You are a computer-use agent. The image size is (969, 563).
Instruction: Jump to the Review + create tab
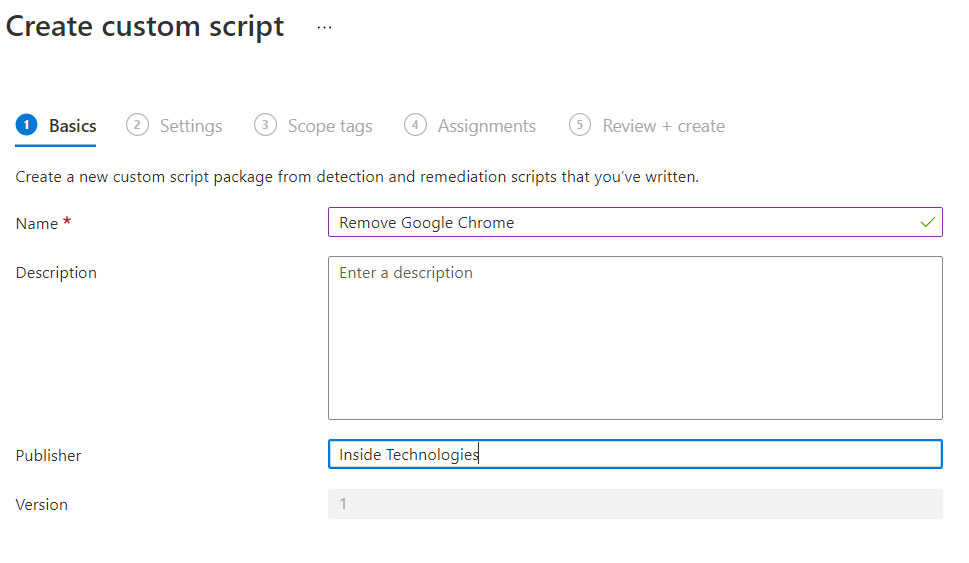664,126
